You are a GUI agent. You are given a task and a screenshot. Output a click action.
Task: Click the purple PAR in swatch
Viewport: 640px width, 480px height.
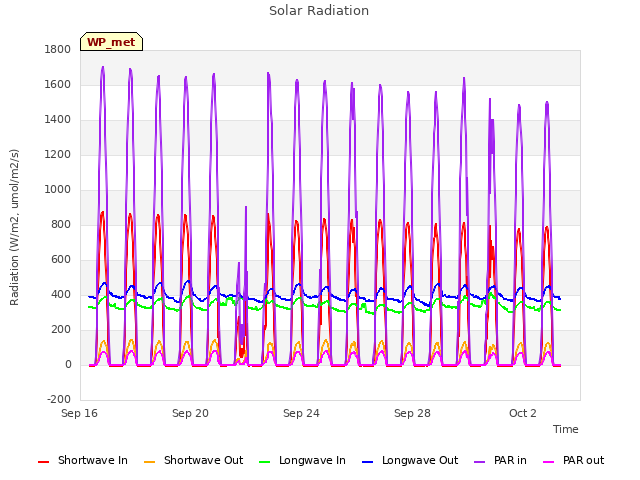pyautogui.click(x=480, y=462)
